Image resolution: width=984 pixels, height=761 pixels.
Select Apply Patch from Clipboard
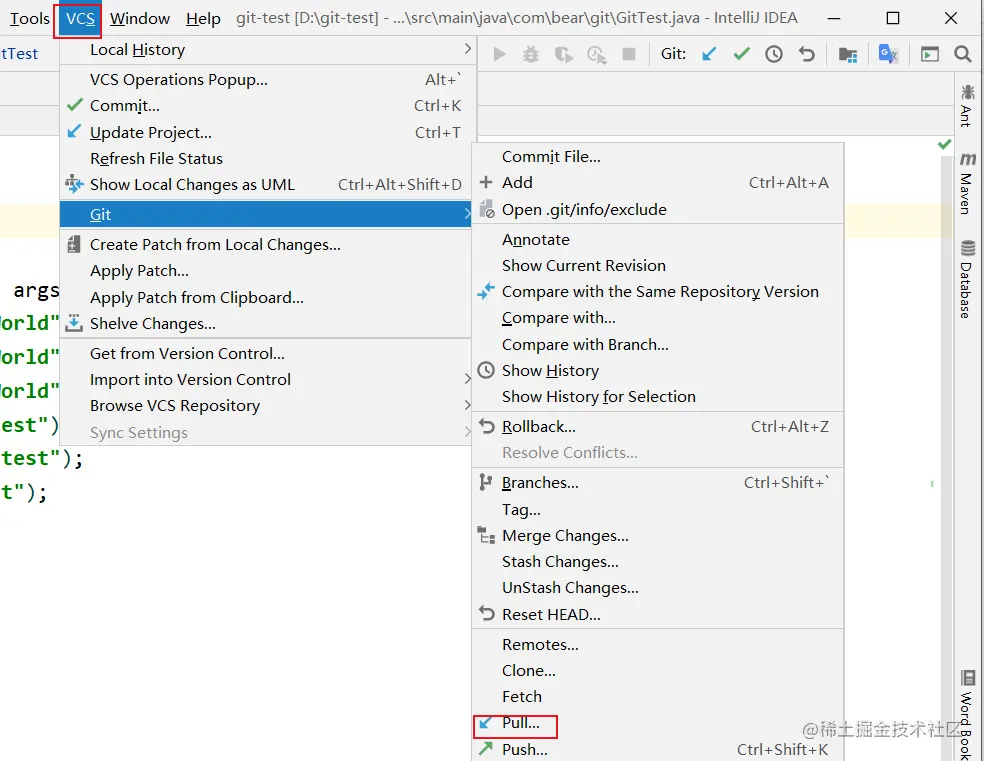pyautogui.click(x=265, y=297)
